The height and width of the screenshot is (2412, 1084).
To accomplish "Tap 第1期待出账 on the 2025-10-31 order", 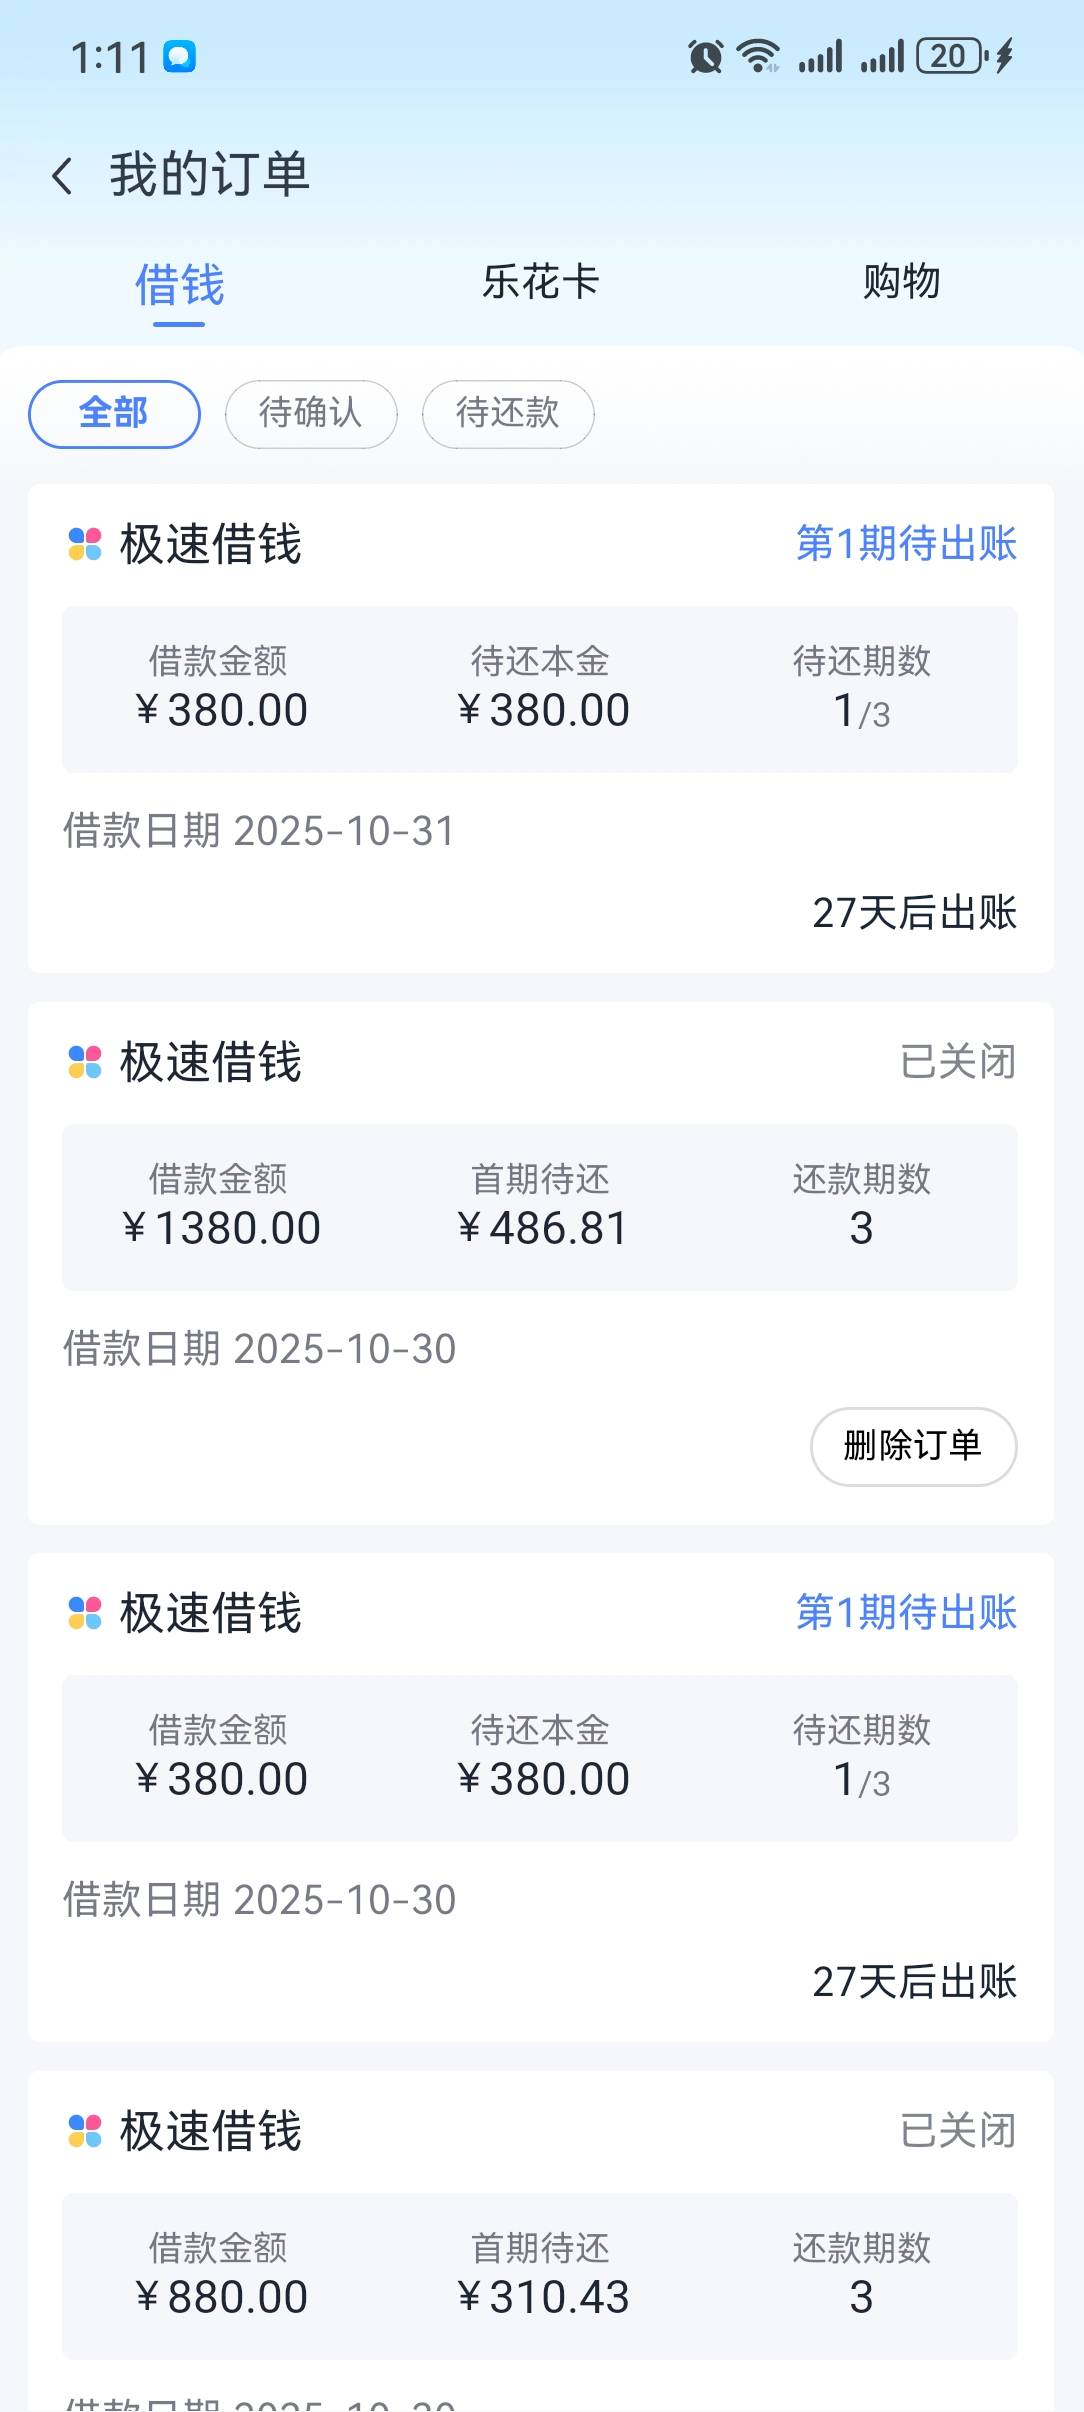I will click(906, 544).
